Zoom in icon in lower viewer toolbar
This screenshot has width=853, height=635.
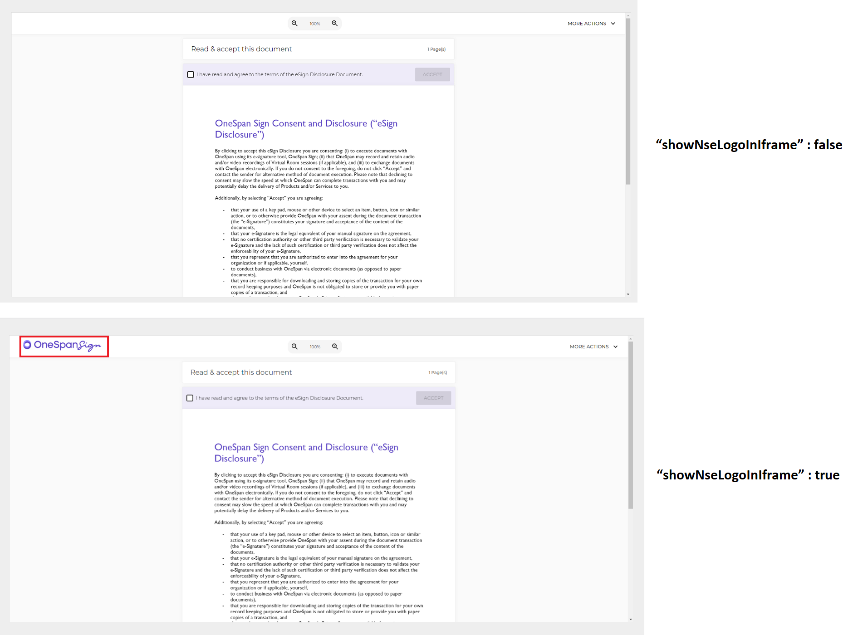[335, 346]
